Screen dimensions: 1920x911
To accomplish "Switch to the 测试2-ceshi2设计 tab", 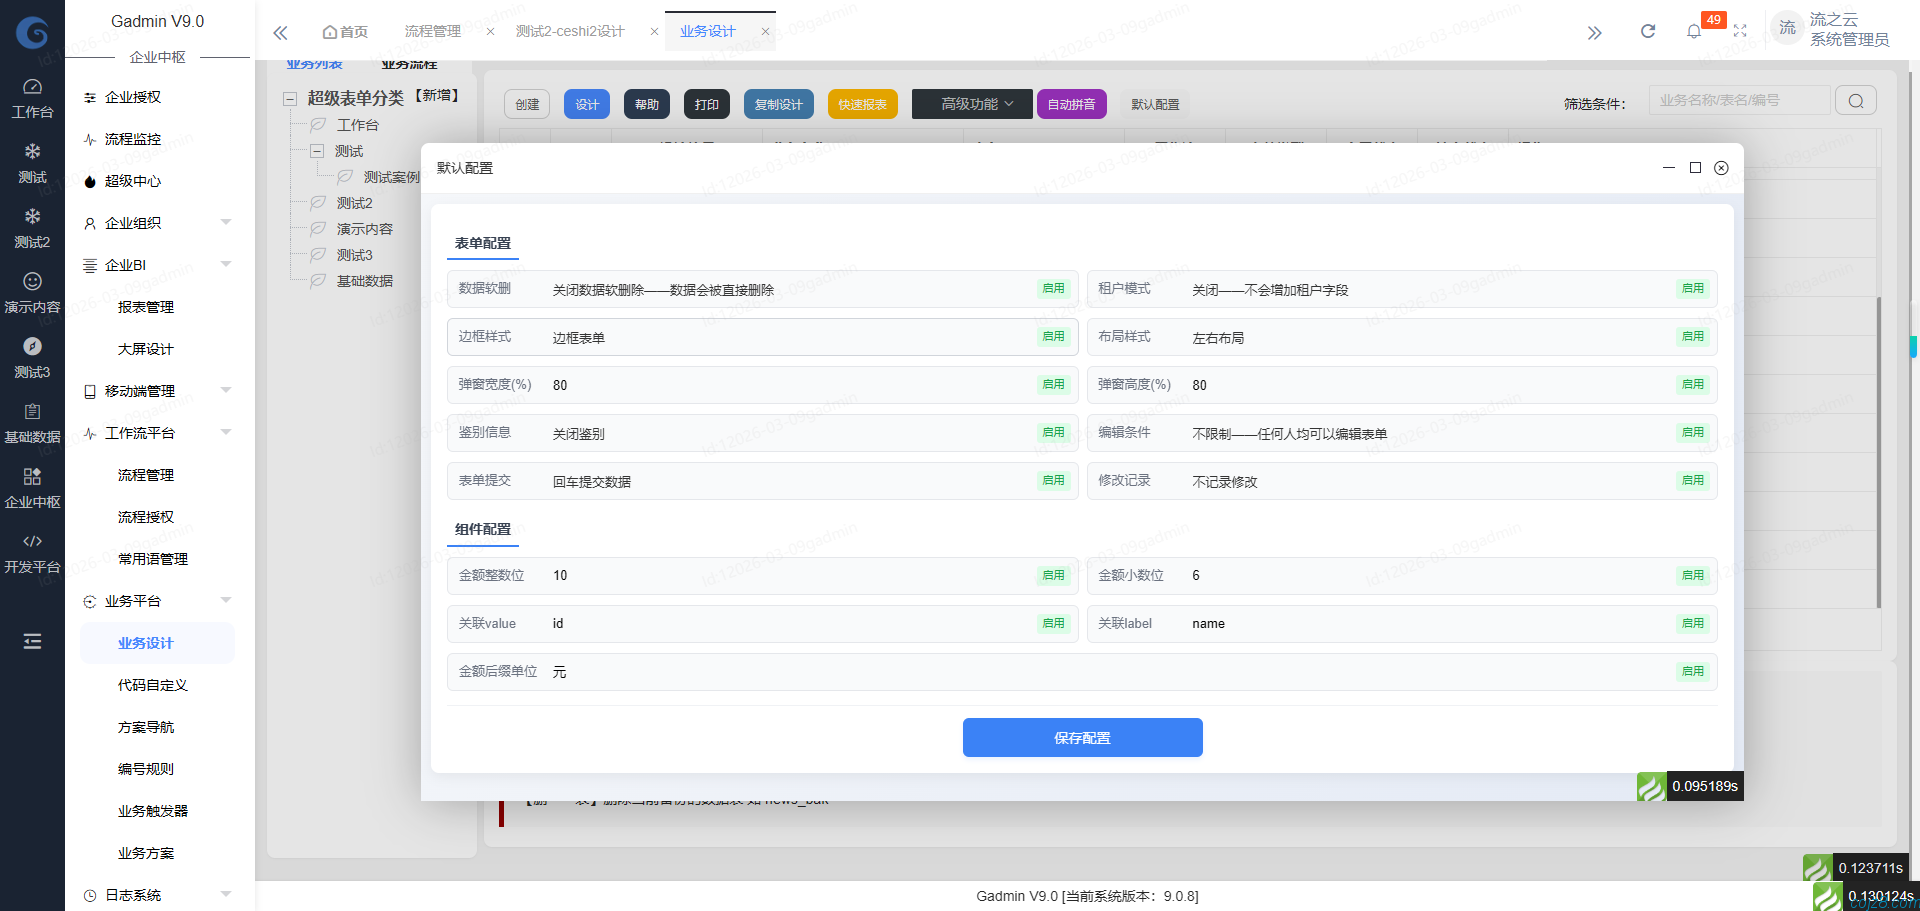I will [x=570, y=31].
